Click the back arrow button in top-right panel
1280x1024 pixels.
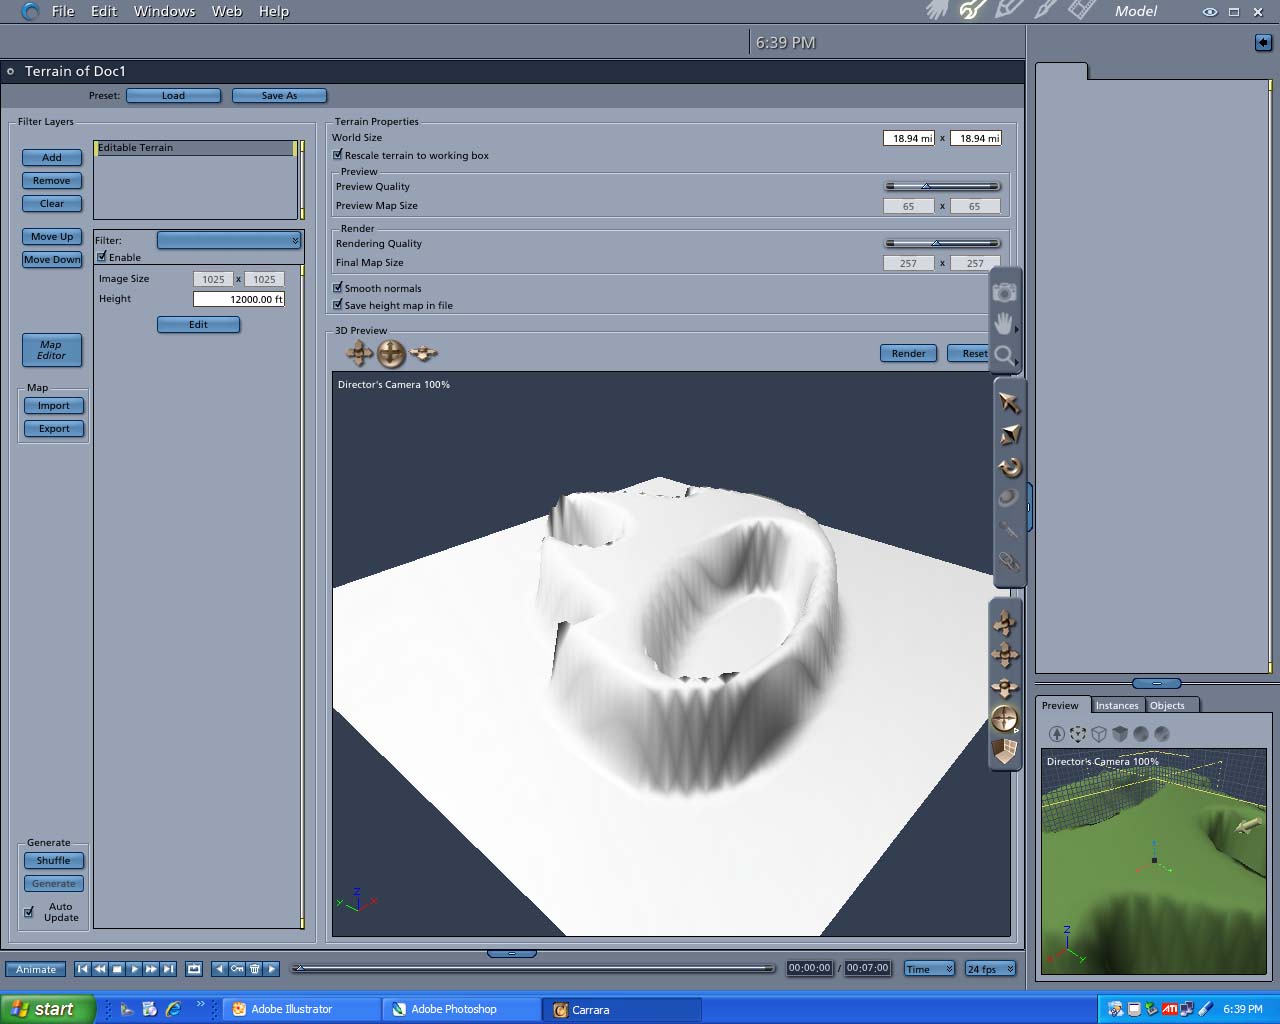click(x=1263, y=42)
